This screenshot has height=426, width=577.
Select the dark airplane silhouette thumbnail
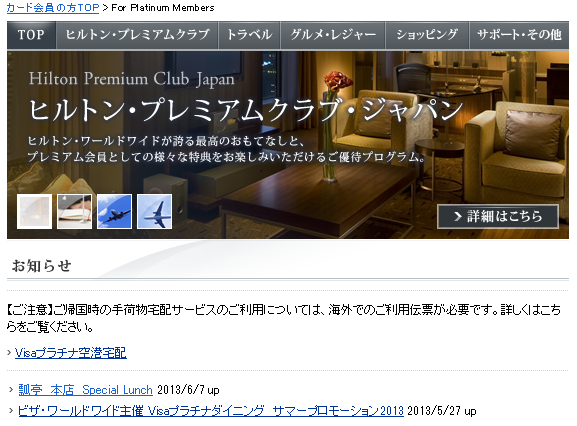tap(114, 212)
